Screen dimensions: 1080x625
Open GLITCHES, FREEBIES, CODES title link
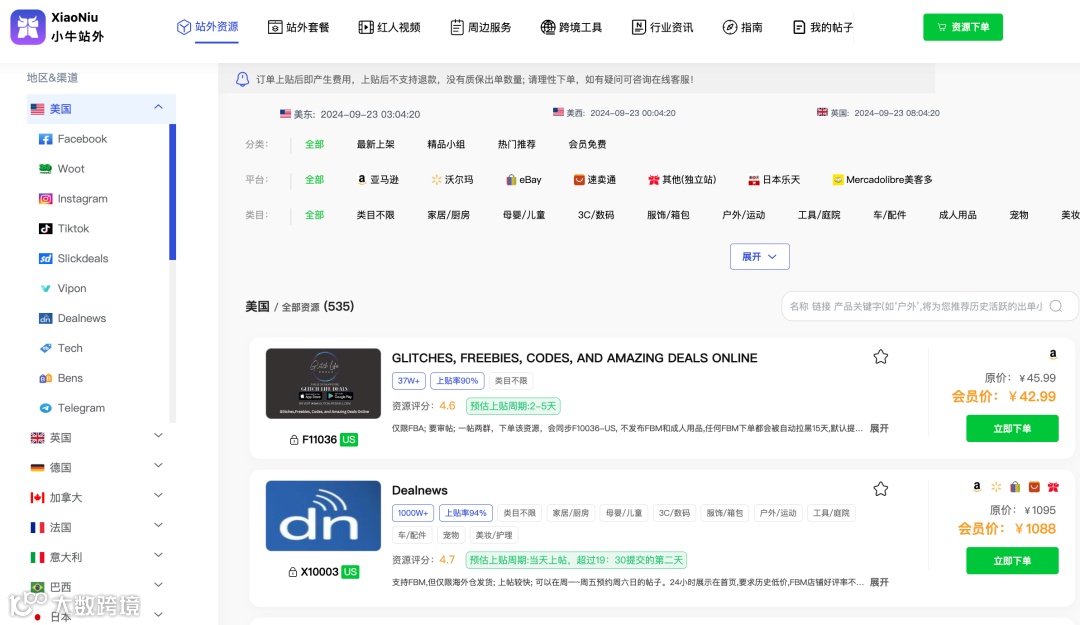574,358
